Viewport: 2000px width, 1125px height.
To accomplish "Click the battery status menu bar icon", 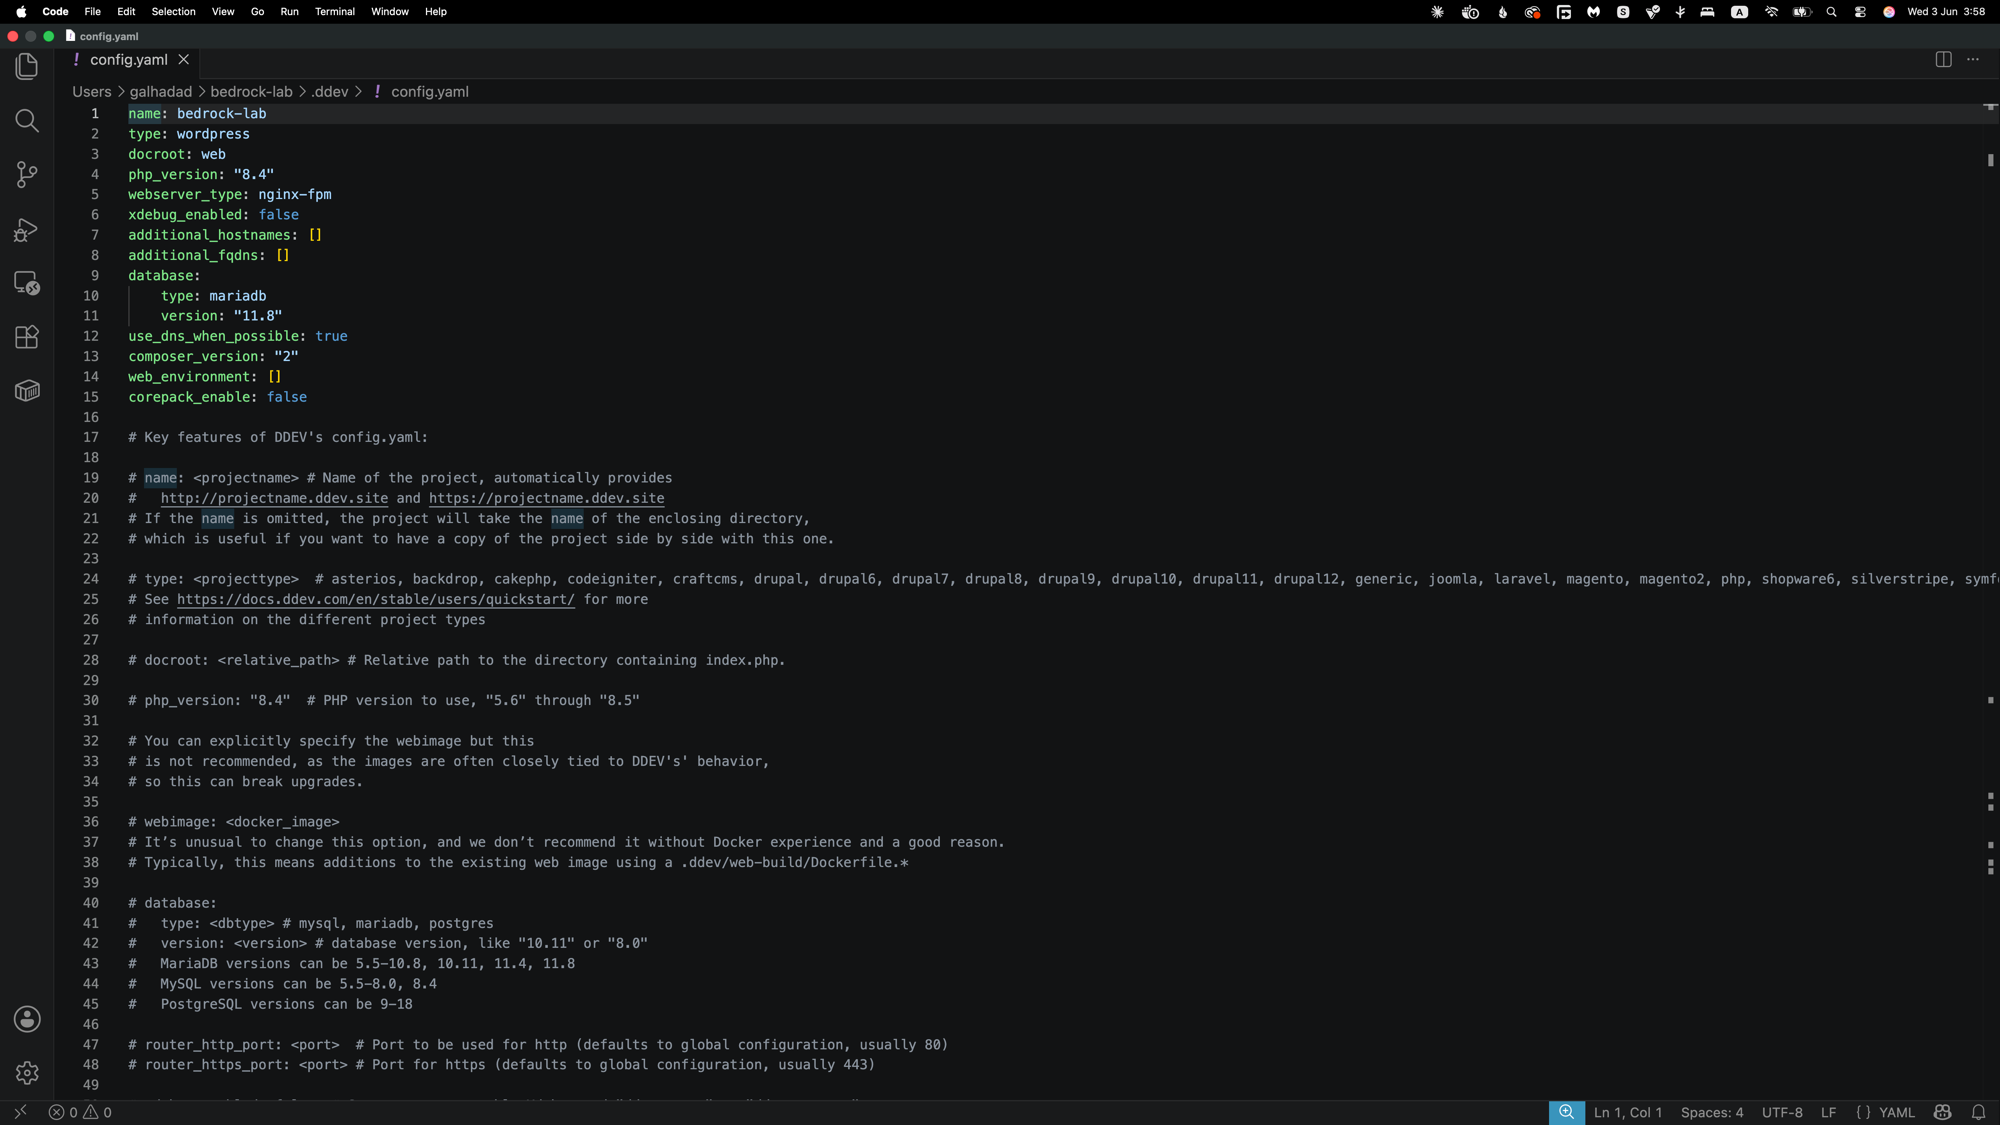I will coord(1802,12).
